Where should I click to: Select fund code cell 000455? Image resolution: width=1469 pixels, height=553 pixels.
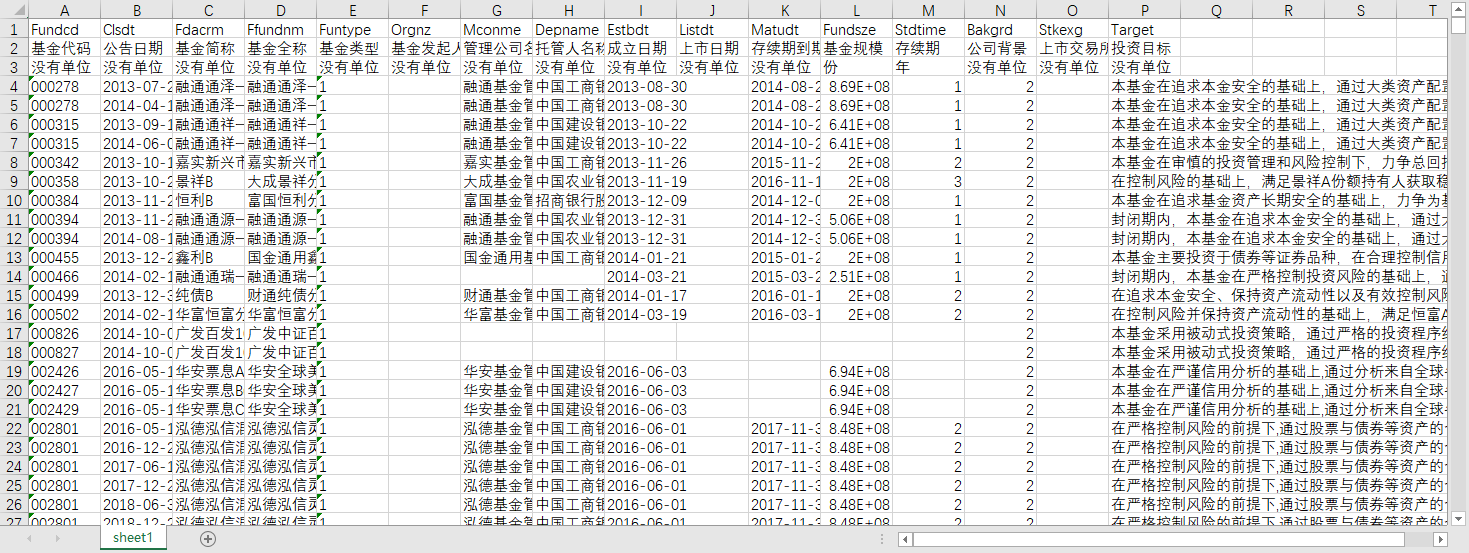(64, 257)
